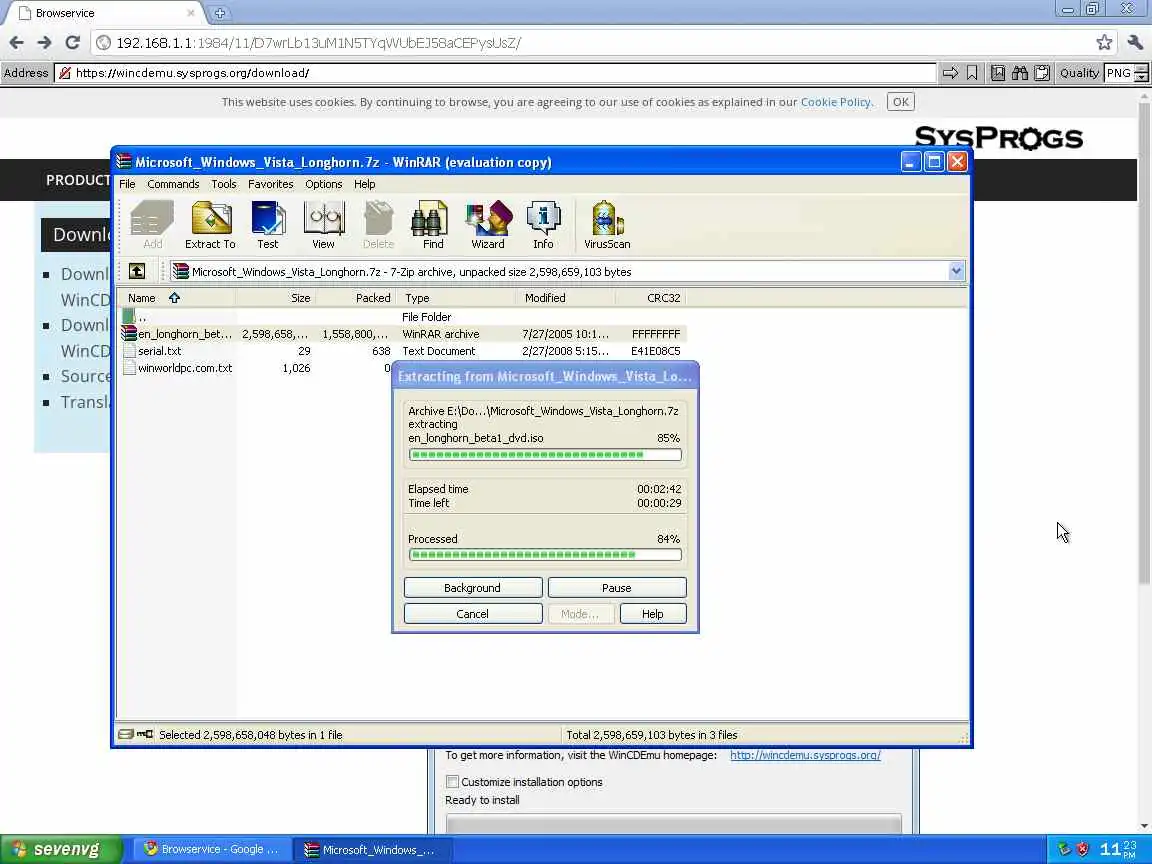Open the File menu

pos(127,184)
